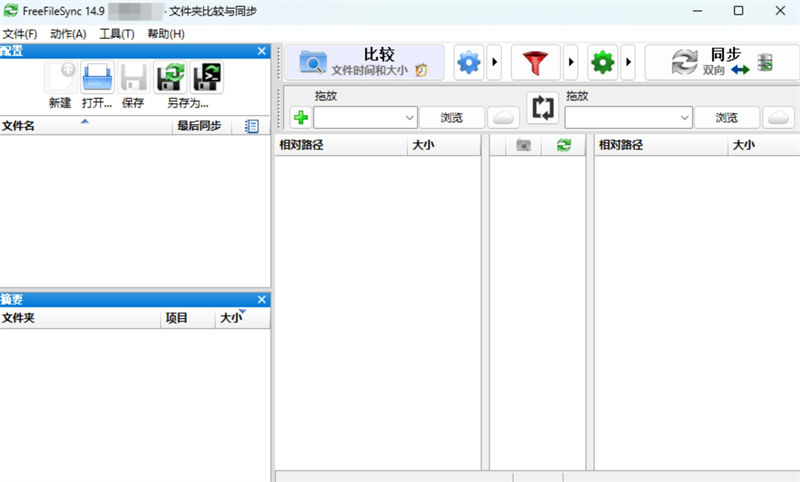
Task: Expand arrow next to sync settings gear
Action: [x=629, y=63]
